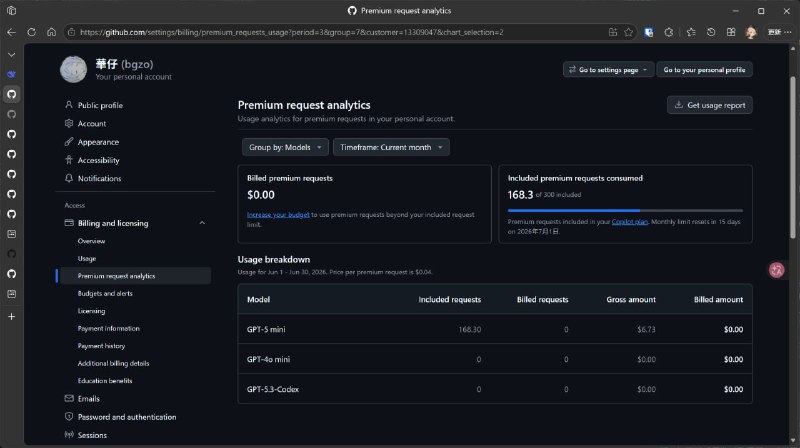800x448 pixels.
Task: Open Education benefits
Action: pyautogui.click(x=105, y=381)
